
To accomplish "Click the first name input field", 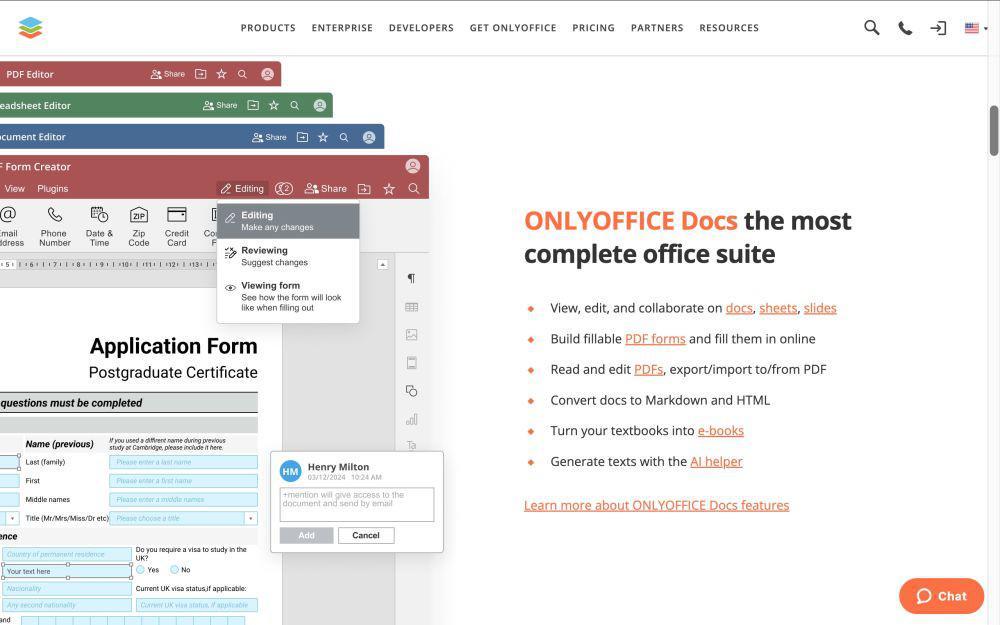I will (x=183, y=481).
